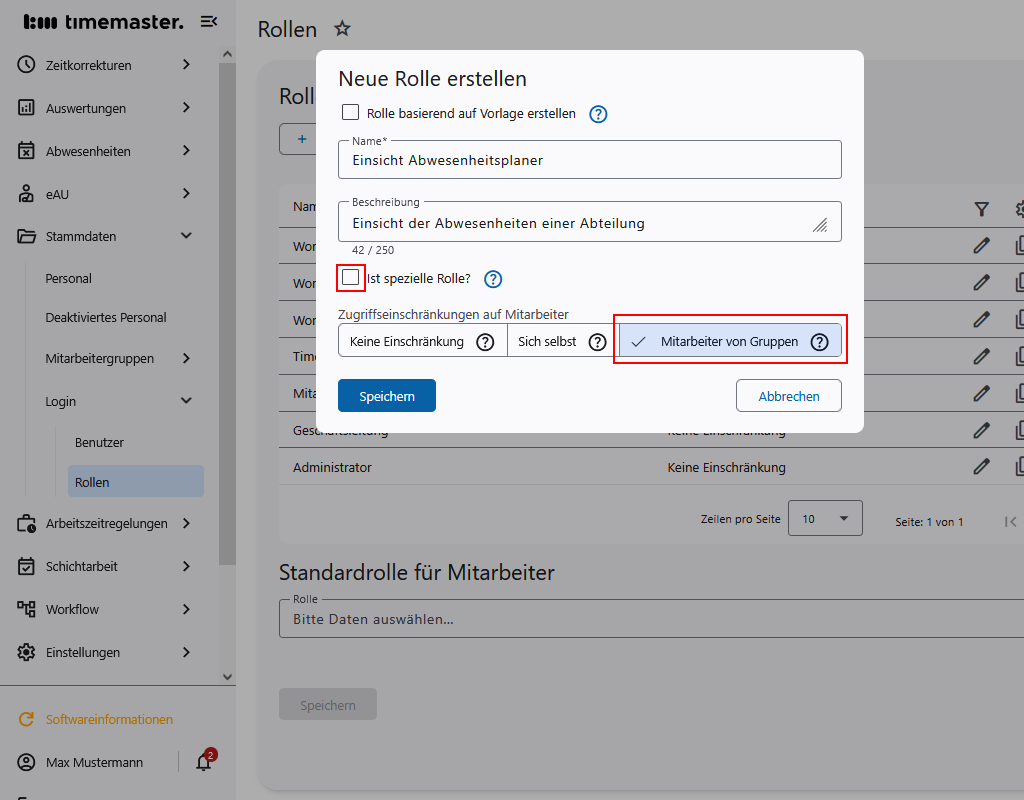Click the notification bell with two alerts
1024x800 pixels.
point(204,762)
